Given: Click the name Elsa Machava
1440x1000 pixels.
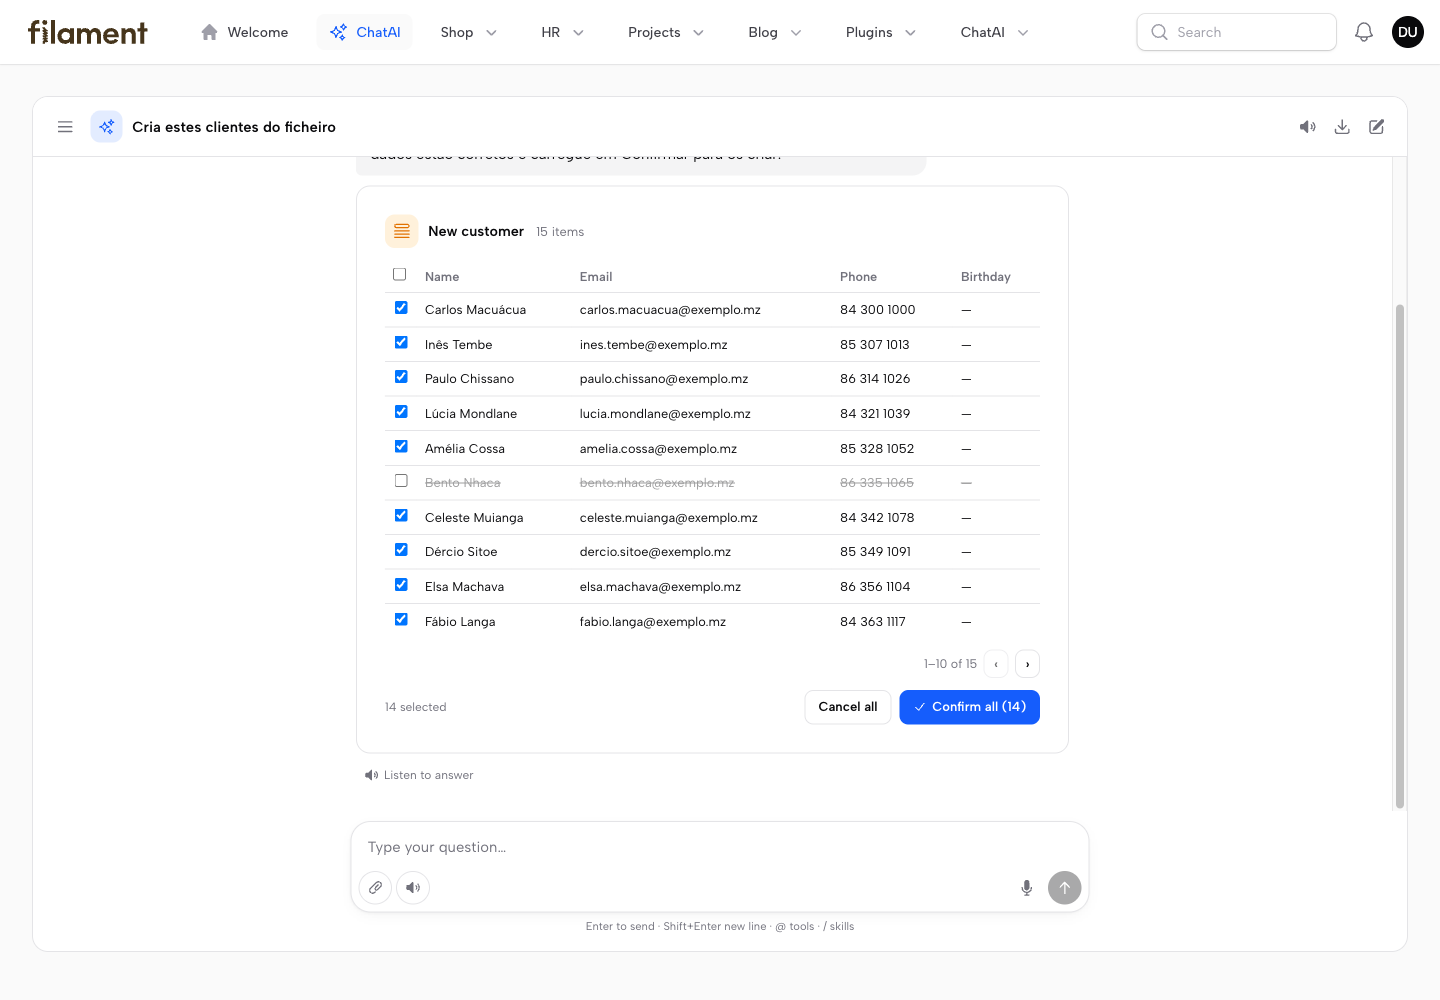Looking at the screenshot, I should tap(464, 587).
